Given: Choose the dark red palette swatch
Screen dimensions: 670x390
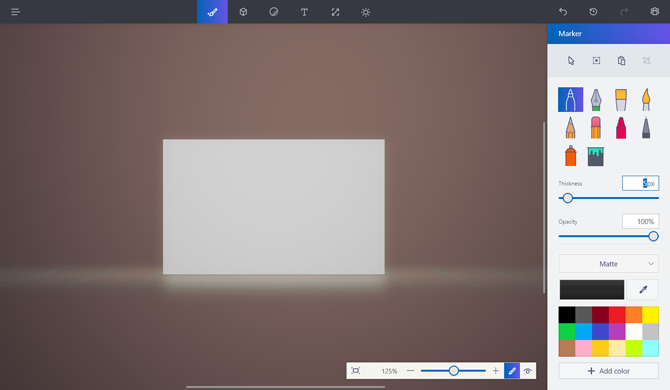Looking at the screenshot, I should (x=600, y=315).
